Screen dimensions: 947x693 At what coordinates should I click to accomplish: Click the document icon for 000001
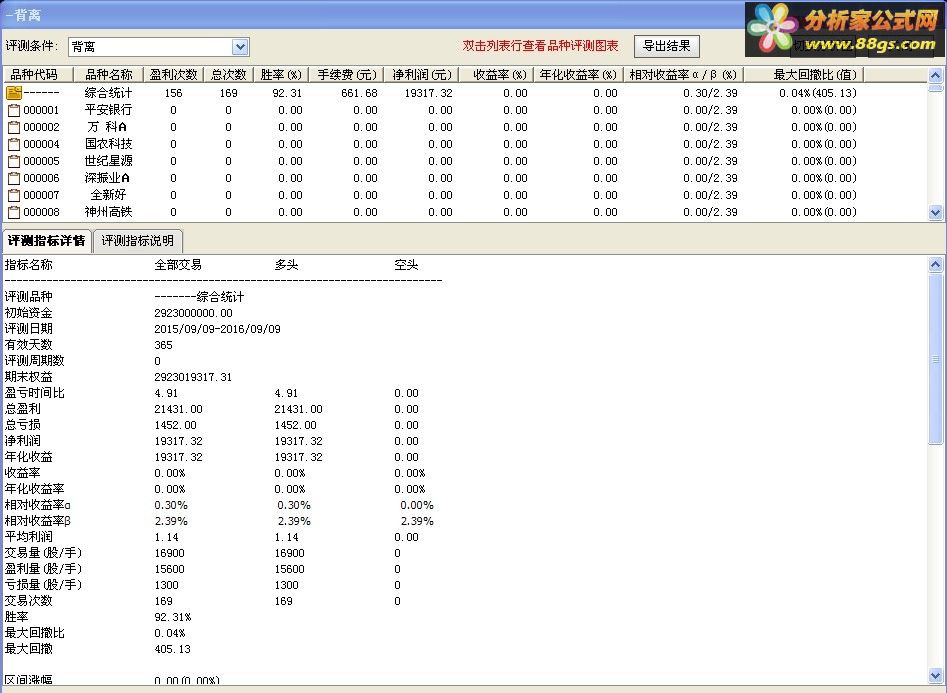(x=14, y=110)
